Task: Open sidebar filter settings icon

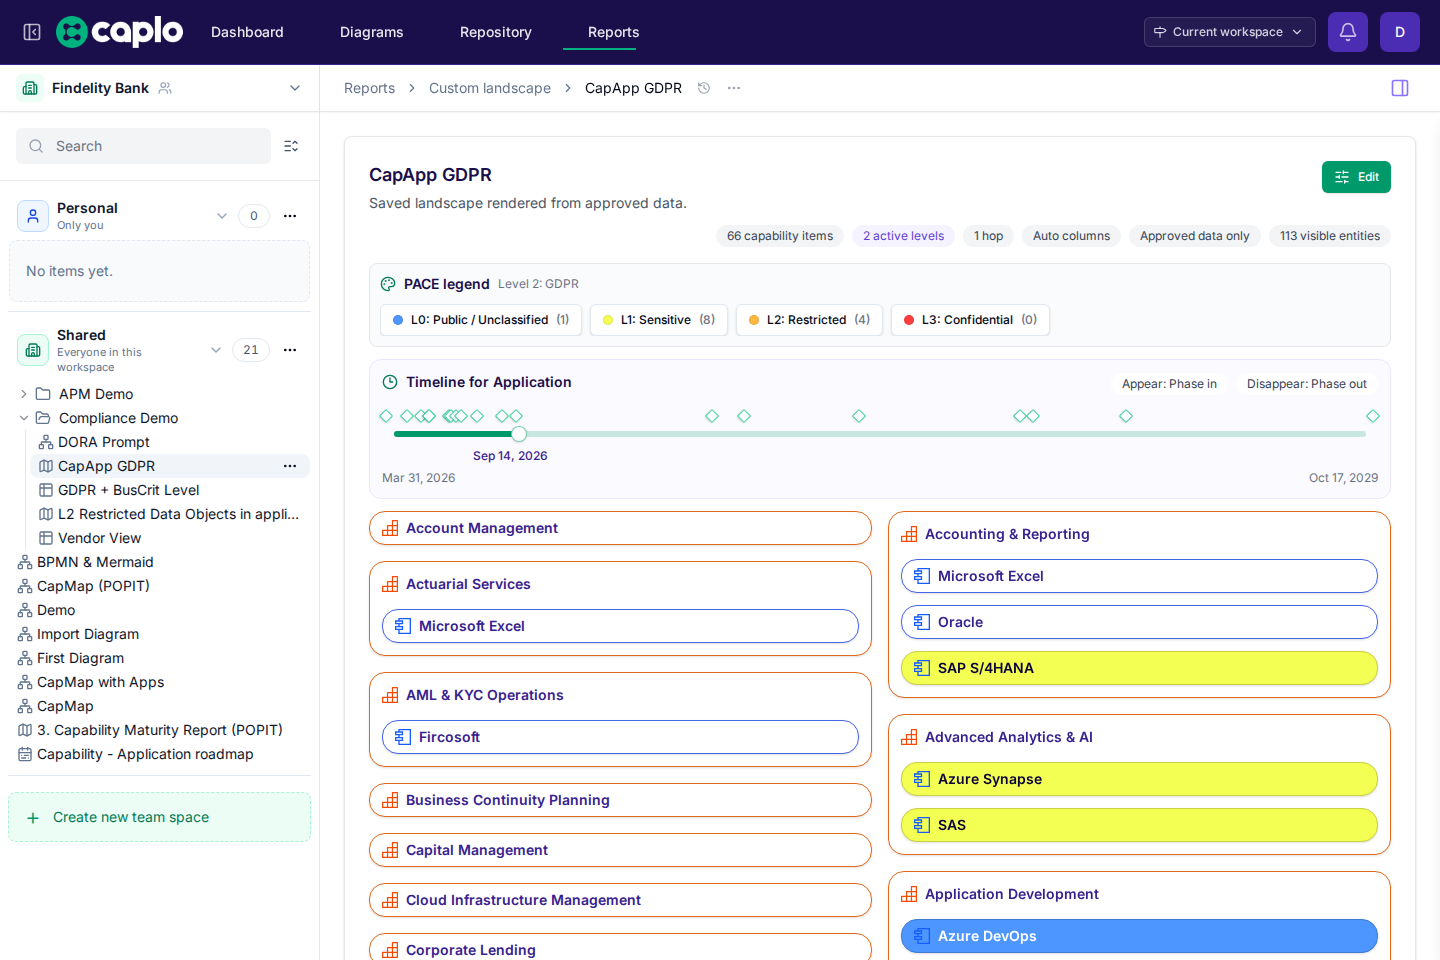Action: coord(291,146)
